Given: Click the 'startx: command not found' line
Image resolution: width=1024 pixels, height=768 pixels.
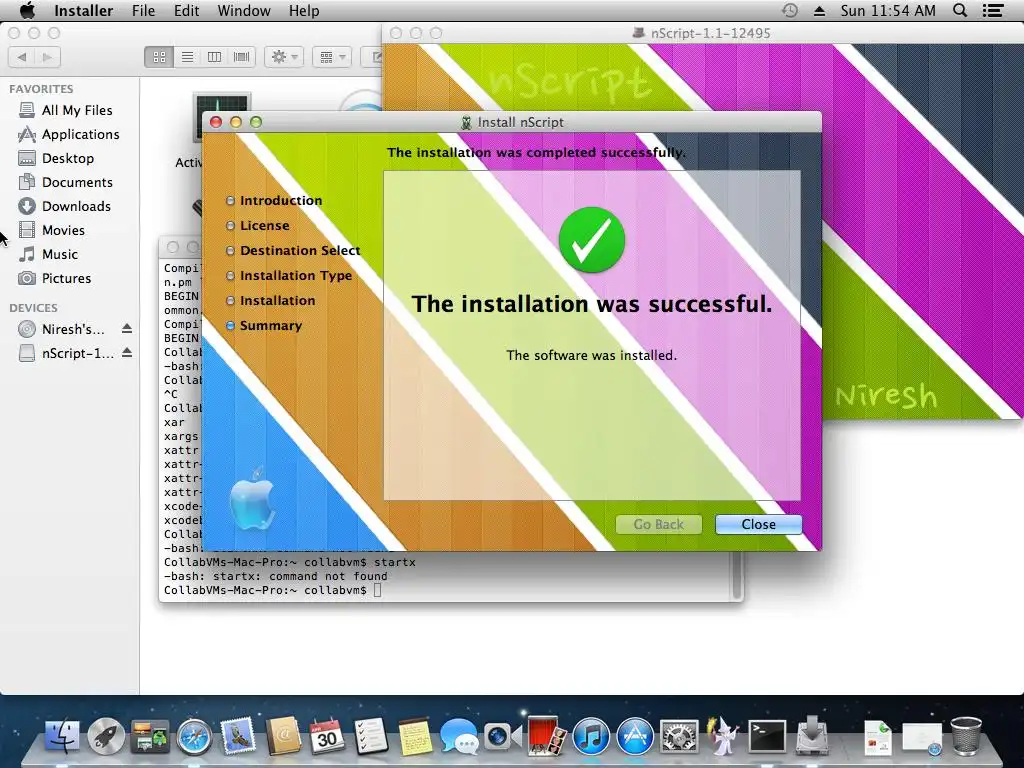Looking at the screenshot, I should pos(276,576).
